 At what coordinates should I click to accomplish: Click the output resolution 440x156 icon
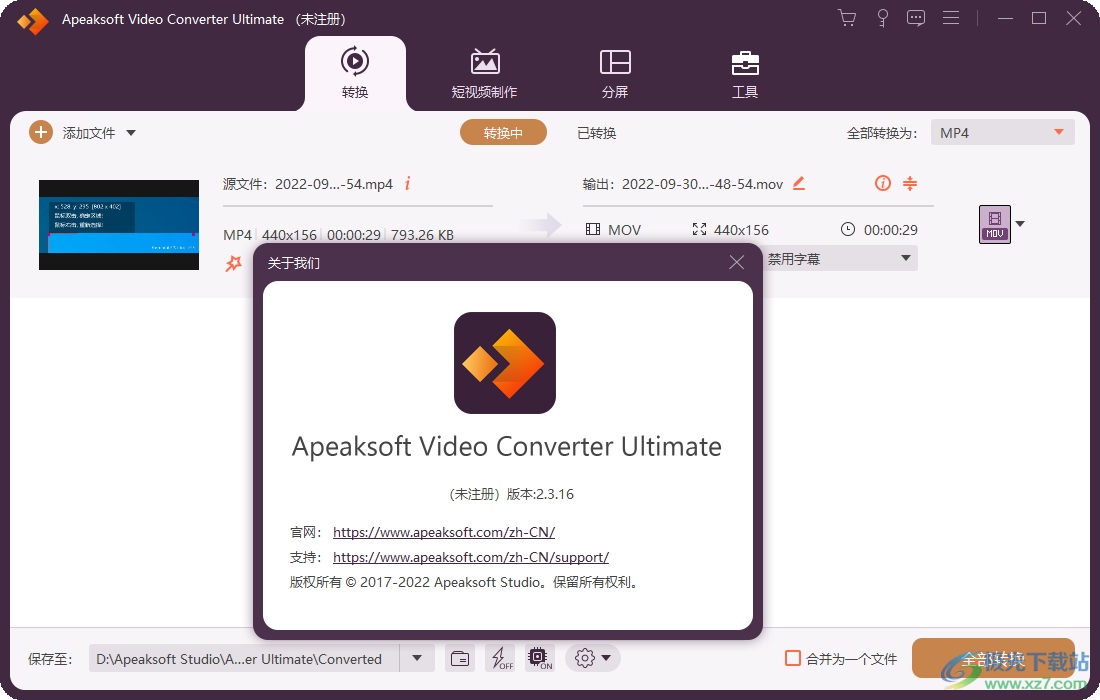pyautogui.click(x=699, y=229)
